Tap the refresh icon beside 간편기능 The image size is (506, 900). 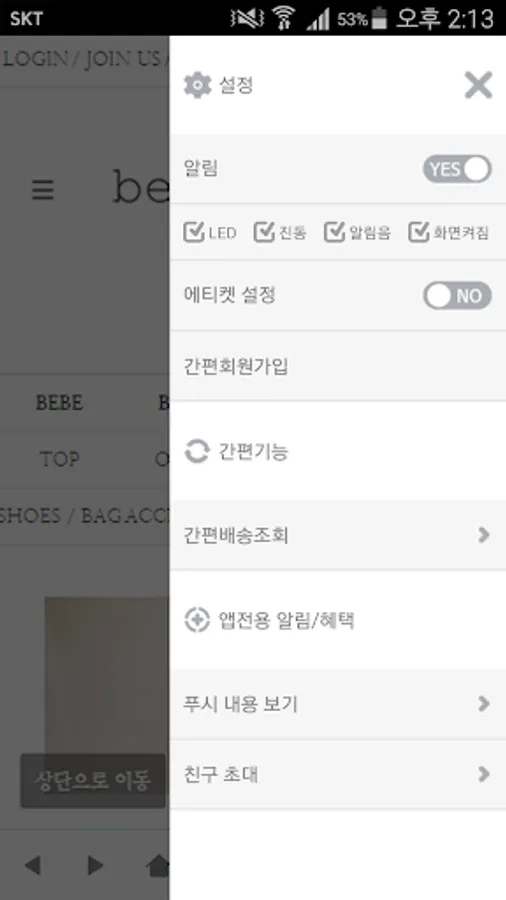click(197, 451)
